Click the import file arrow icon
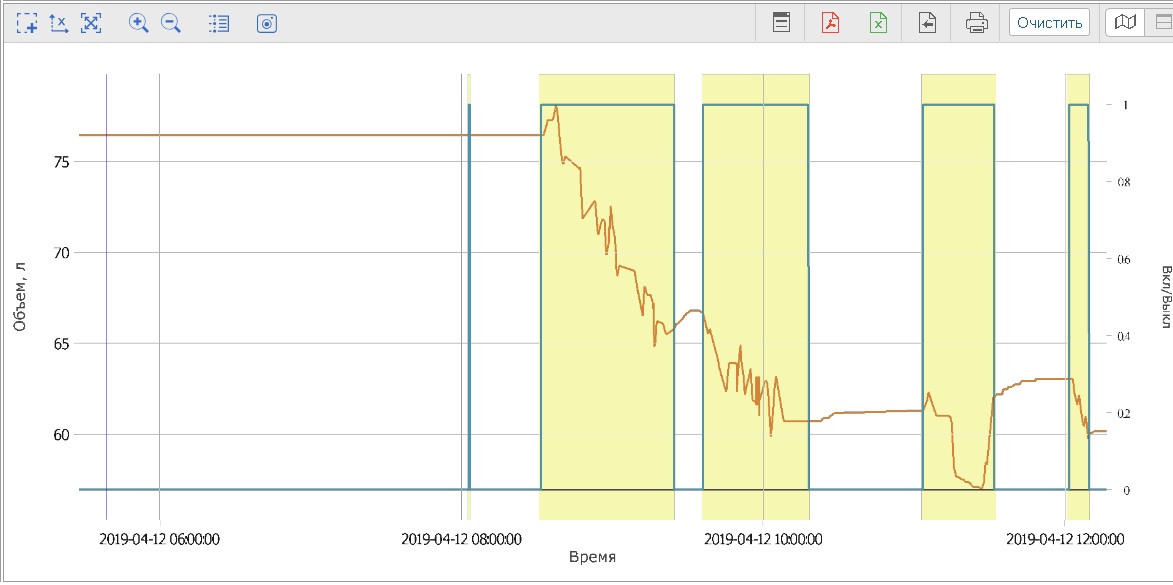This screenshot has width=1173, height=585. 927,23
